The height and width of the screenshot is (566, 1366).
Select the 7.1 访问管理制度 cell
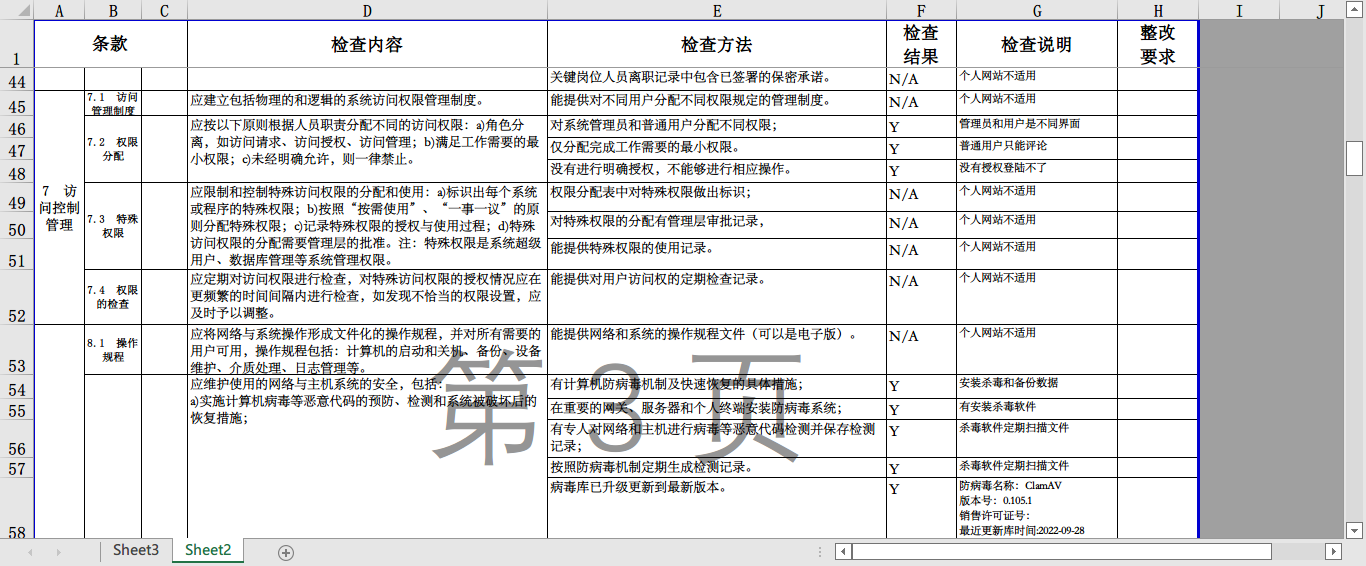point(113,103)
